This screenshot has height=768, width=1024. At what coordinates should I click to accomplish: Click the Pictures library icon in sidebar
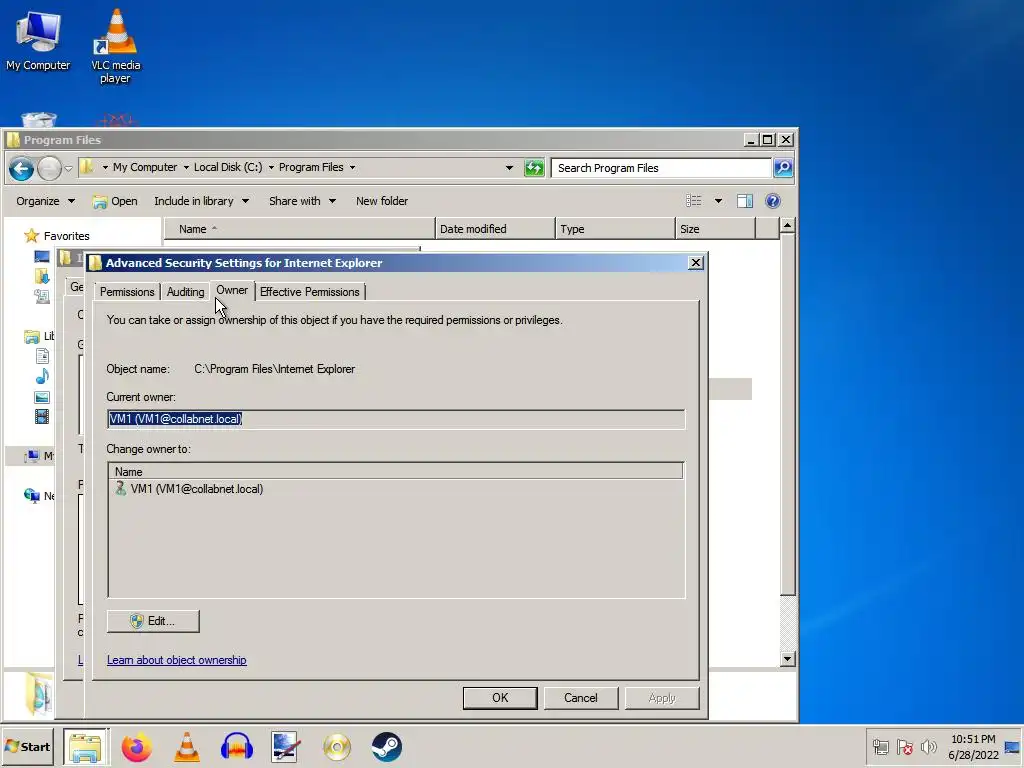pos(42,397)
